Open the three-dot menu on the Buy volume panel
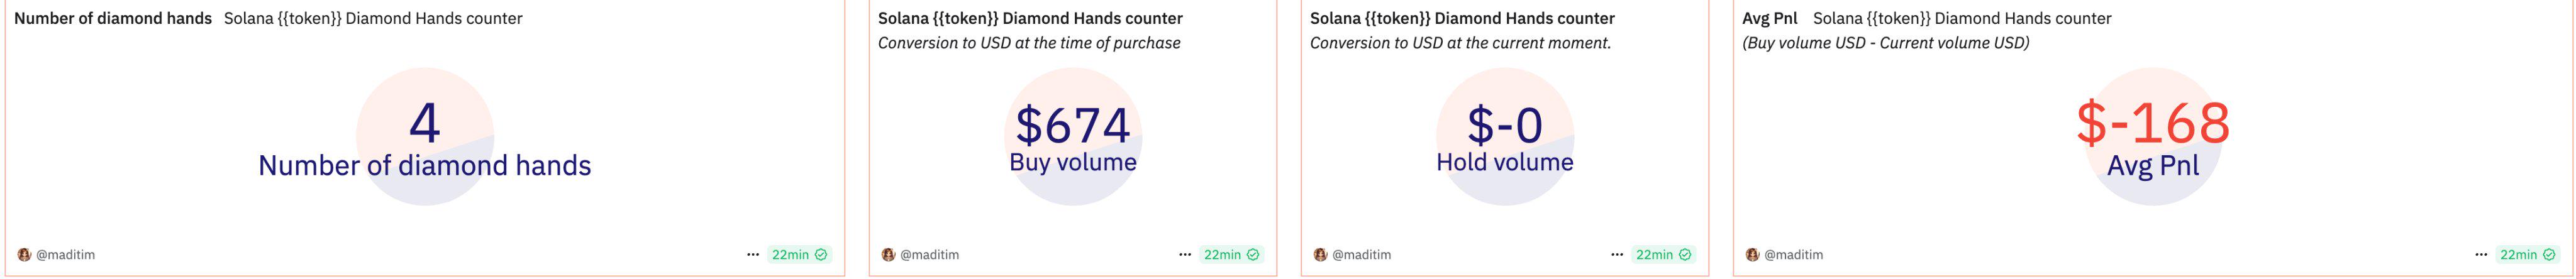2576x279 pixels. click(x=1185, y=255)
